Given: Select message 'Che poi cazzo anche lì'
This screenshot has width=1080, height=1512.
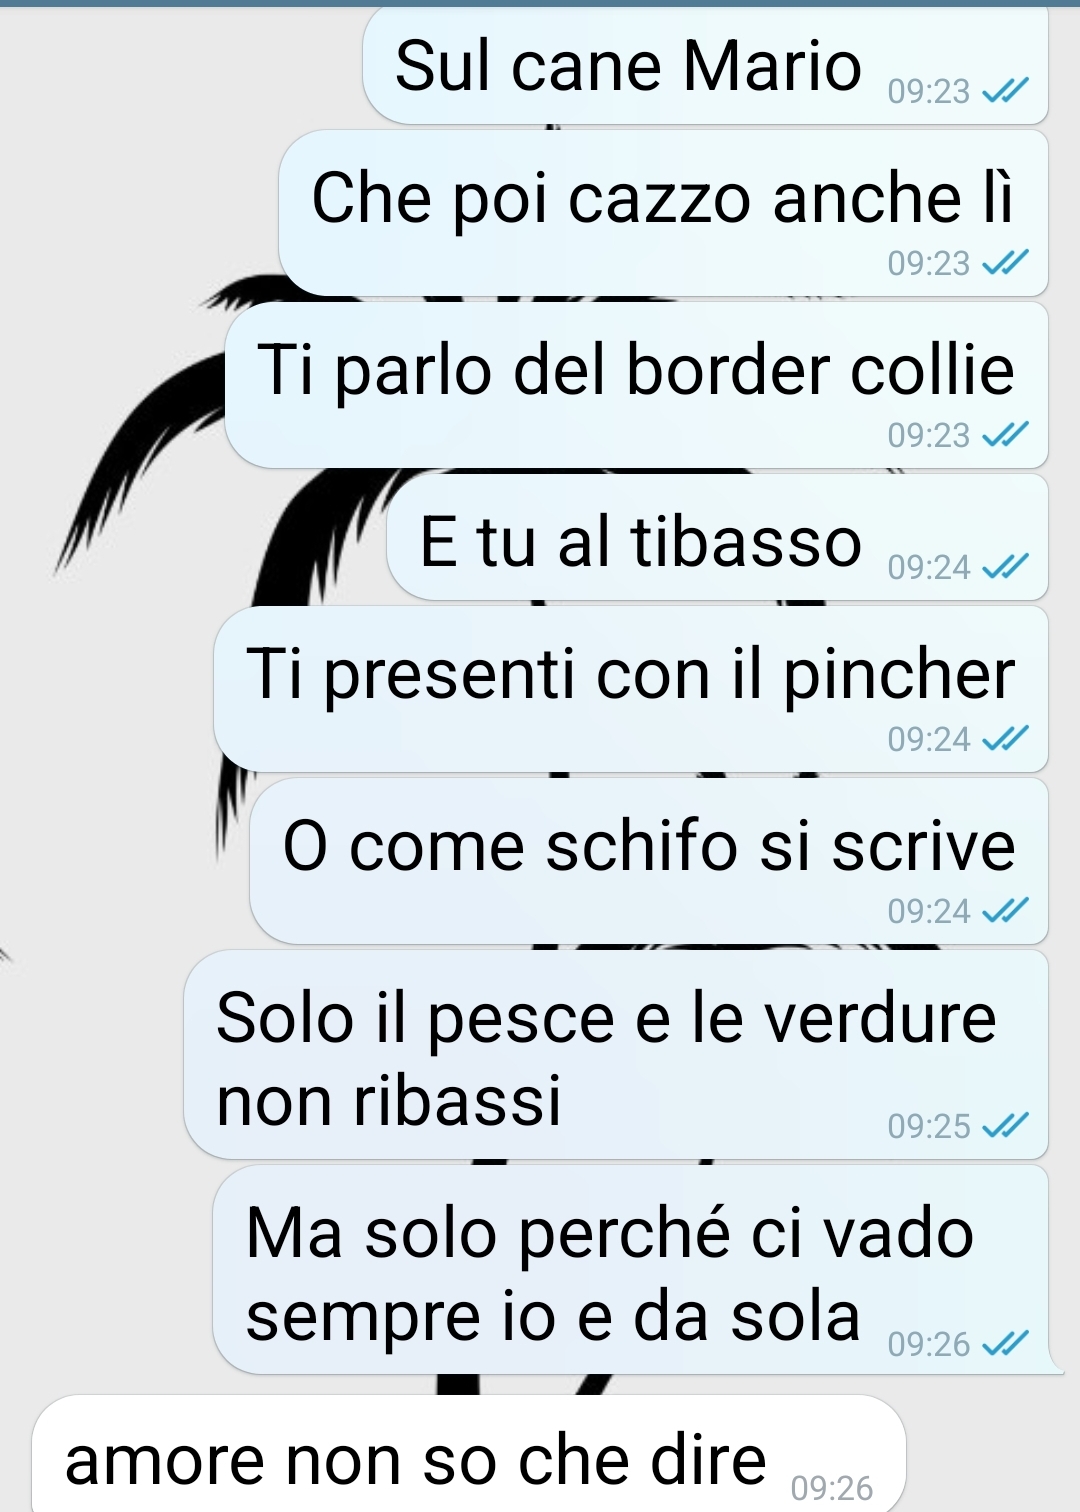Looking at the screenshot, I should pos(663,213).
